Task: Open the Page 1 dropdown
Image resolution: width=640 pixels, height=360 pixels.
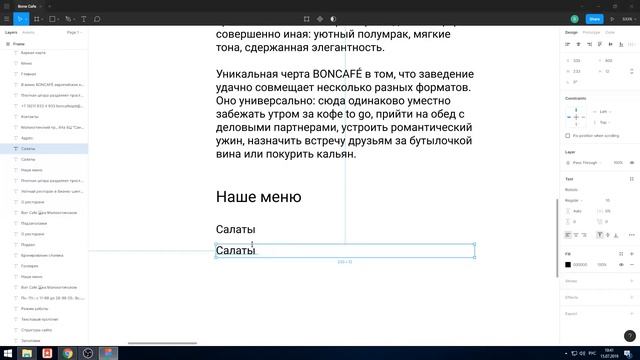Action: click(x=74, y=32)
